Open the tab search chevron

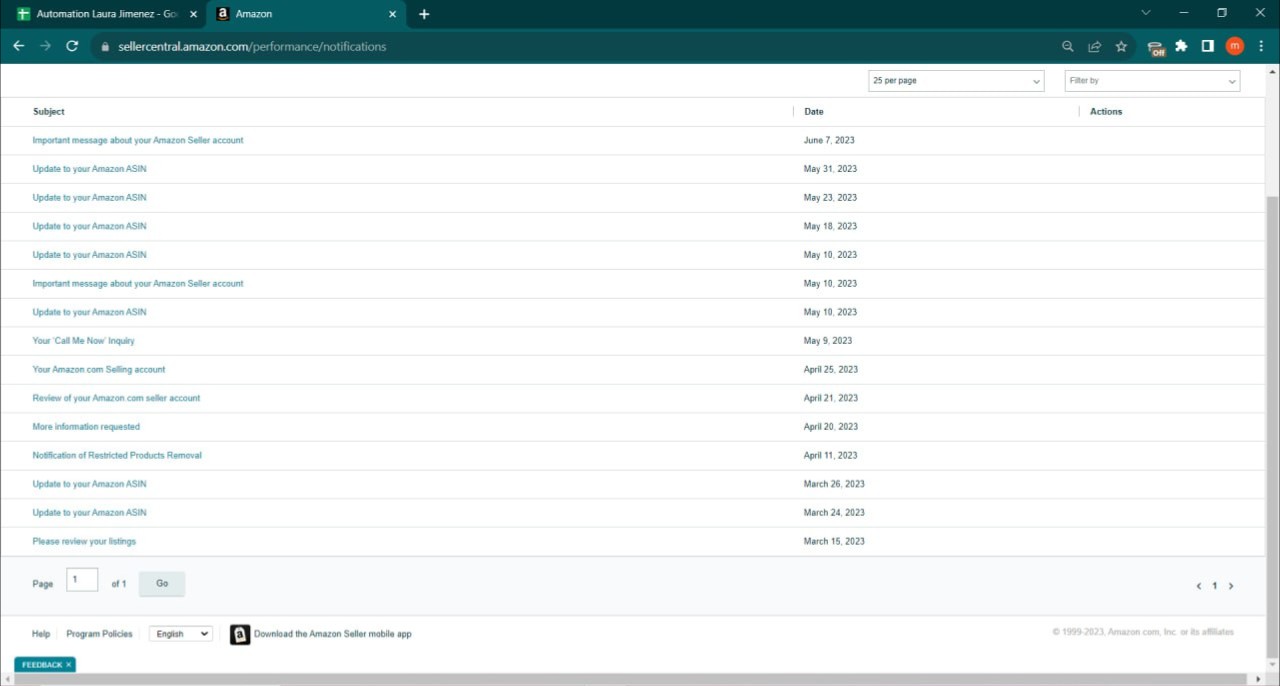pyautogui.click(x=1146, y=13)
